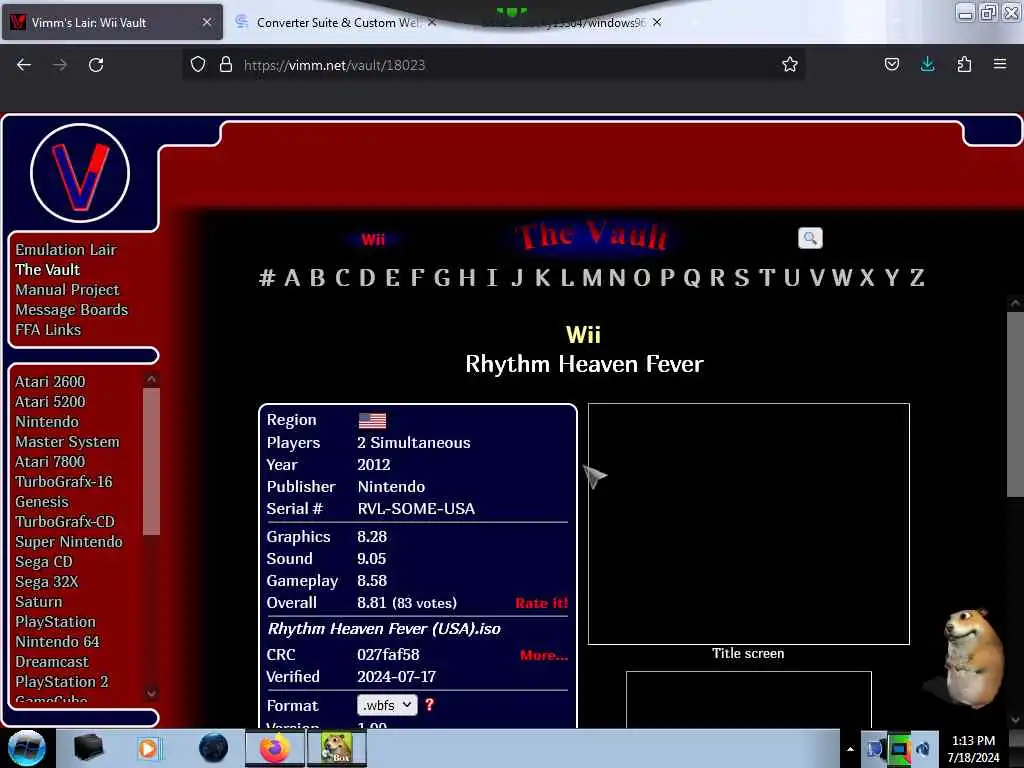Click the USA flag region icon
This screenshot has width=1024, height=768.
pyautogui.click(x=372, y=420)
